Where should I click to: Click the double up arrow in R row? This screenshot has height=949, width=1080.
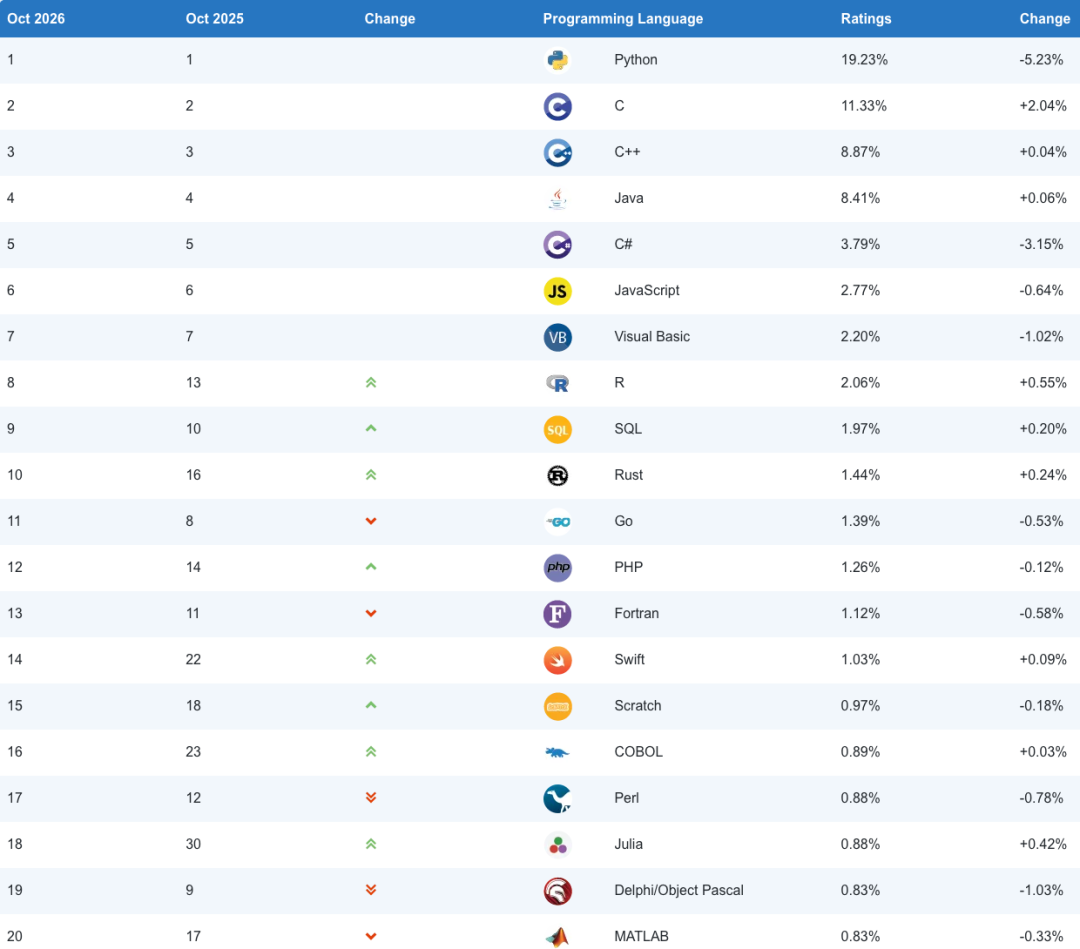point(371,382)
